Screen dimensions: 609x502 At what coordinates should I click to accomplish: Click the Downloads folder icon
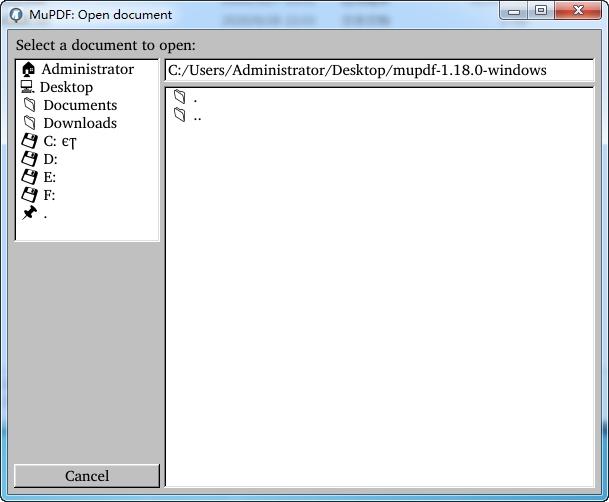click(x=30, y=123)
